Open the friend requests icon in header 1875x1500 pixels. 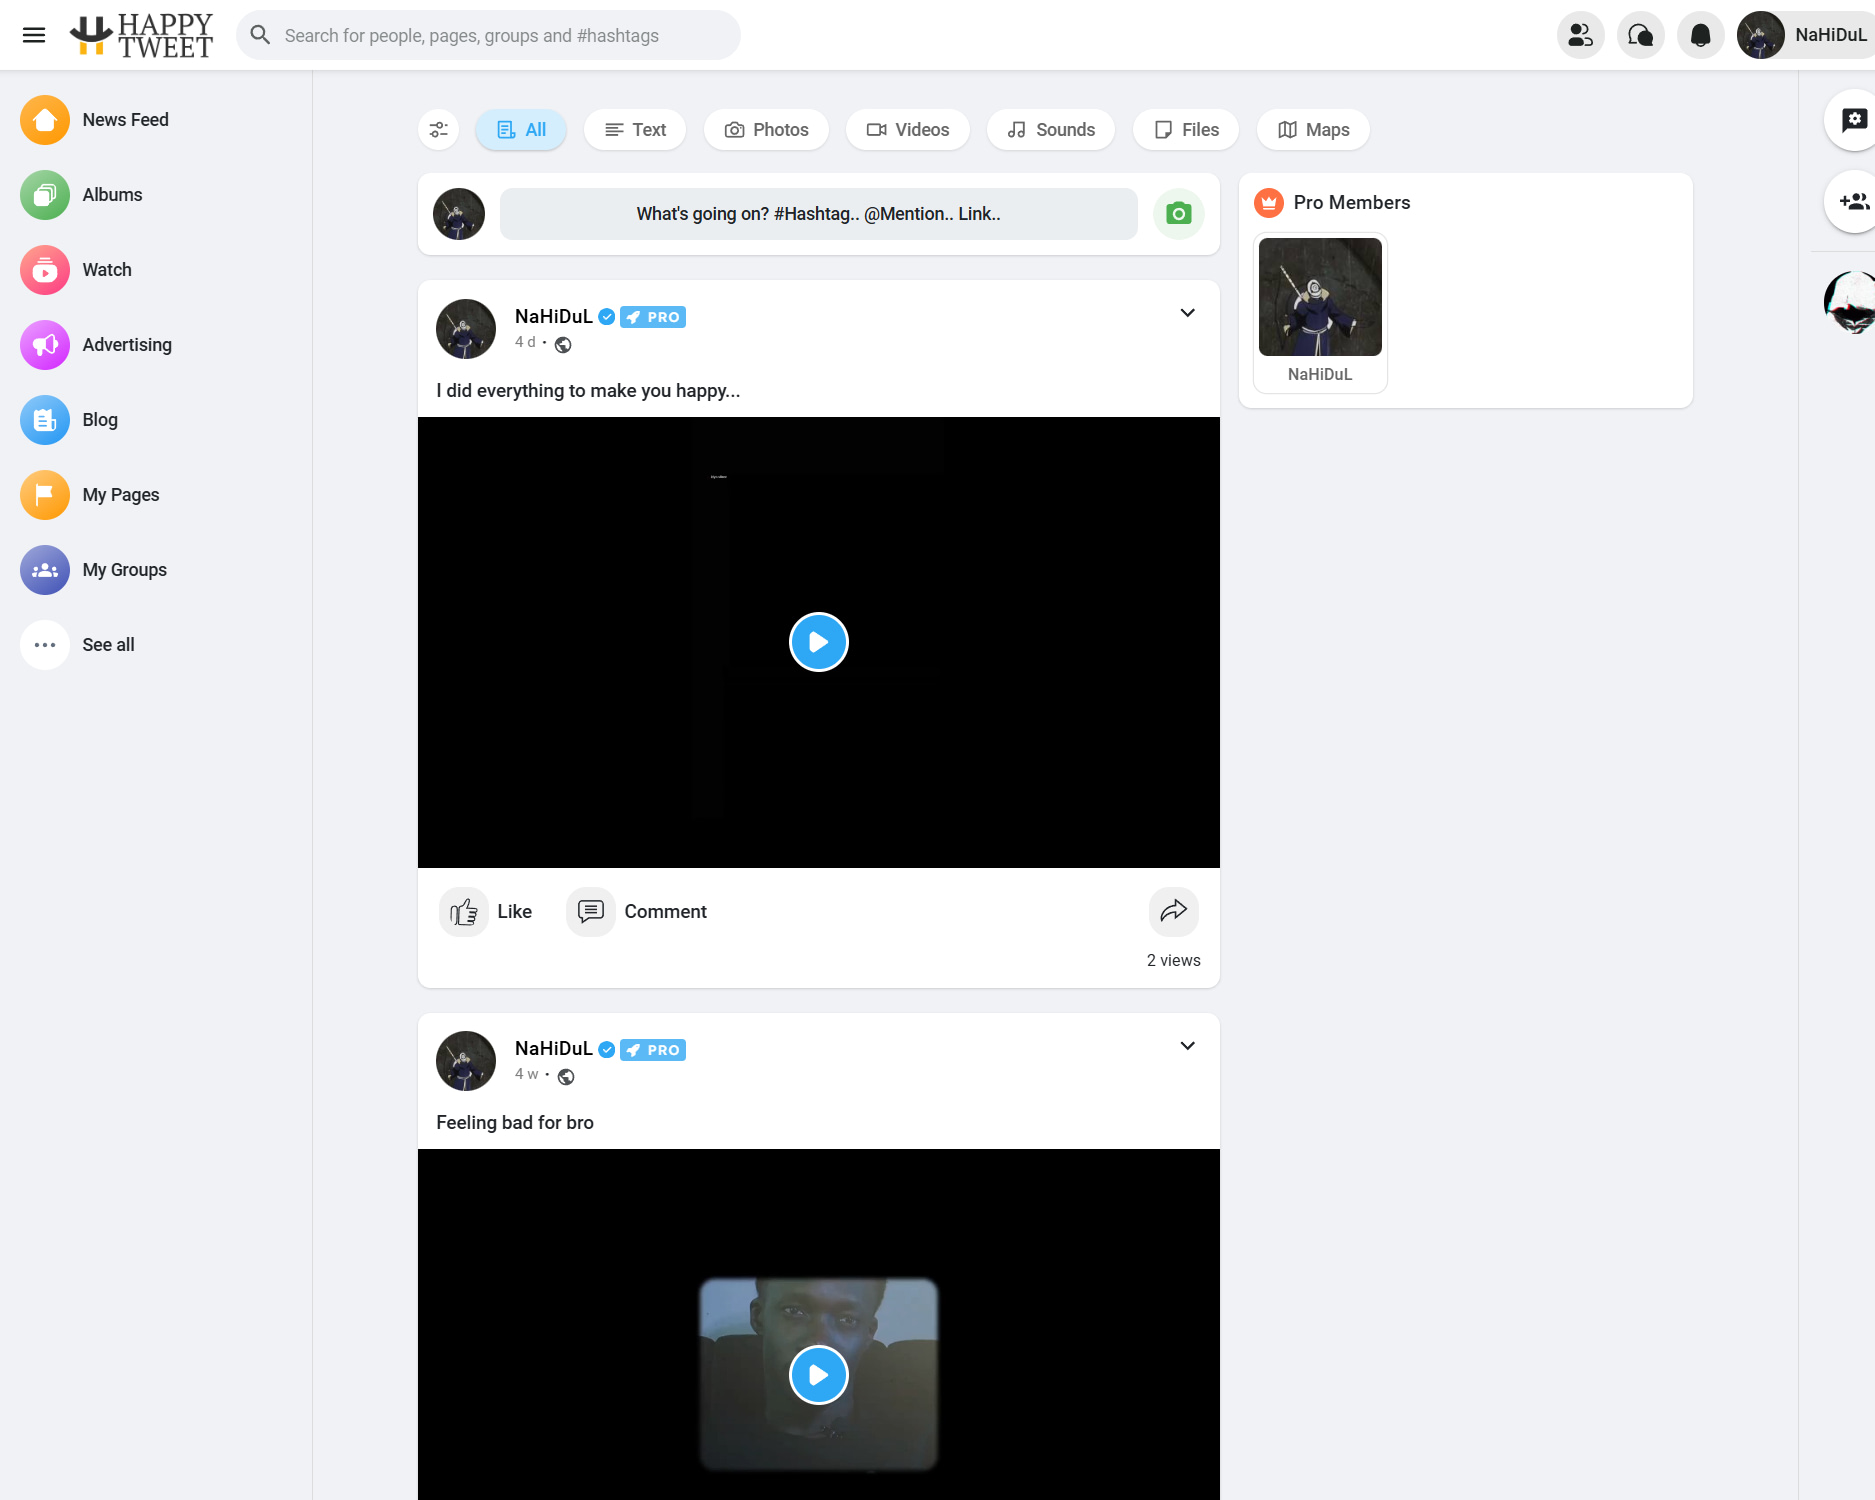coord(1580,35)
